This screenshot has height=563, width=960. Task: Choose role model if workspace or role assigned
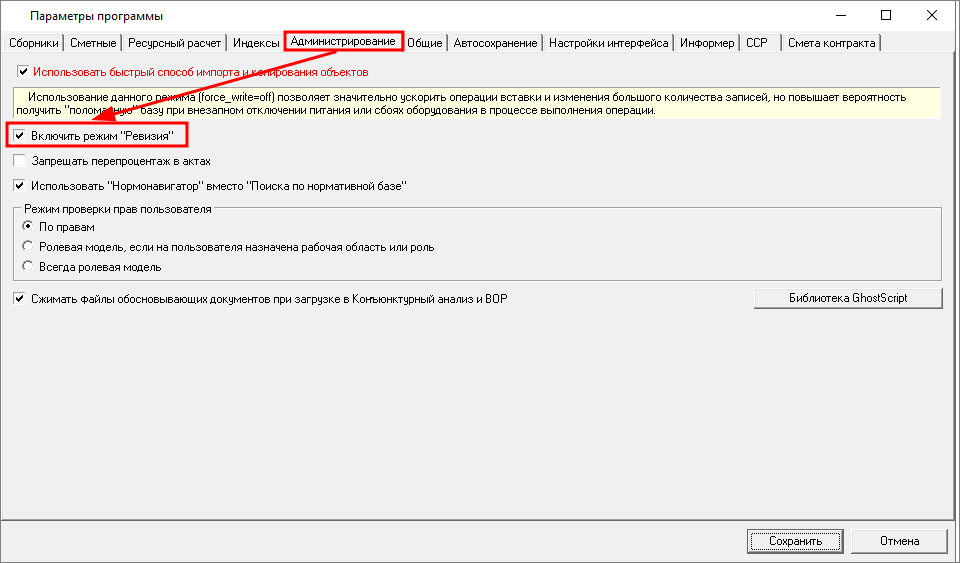pos(28,247)
